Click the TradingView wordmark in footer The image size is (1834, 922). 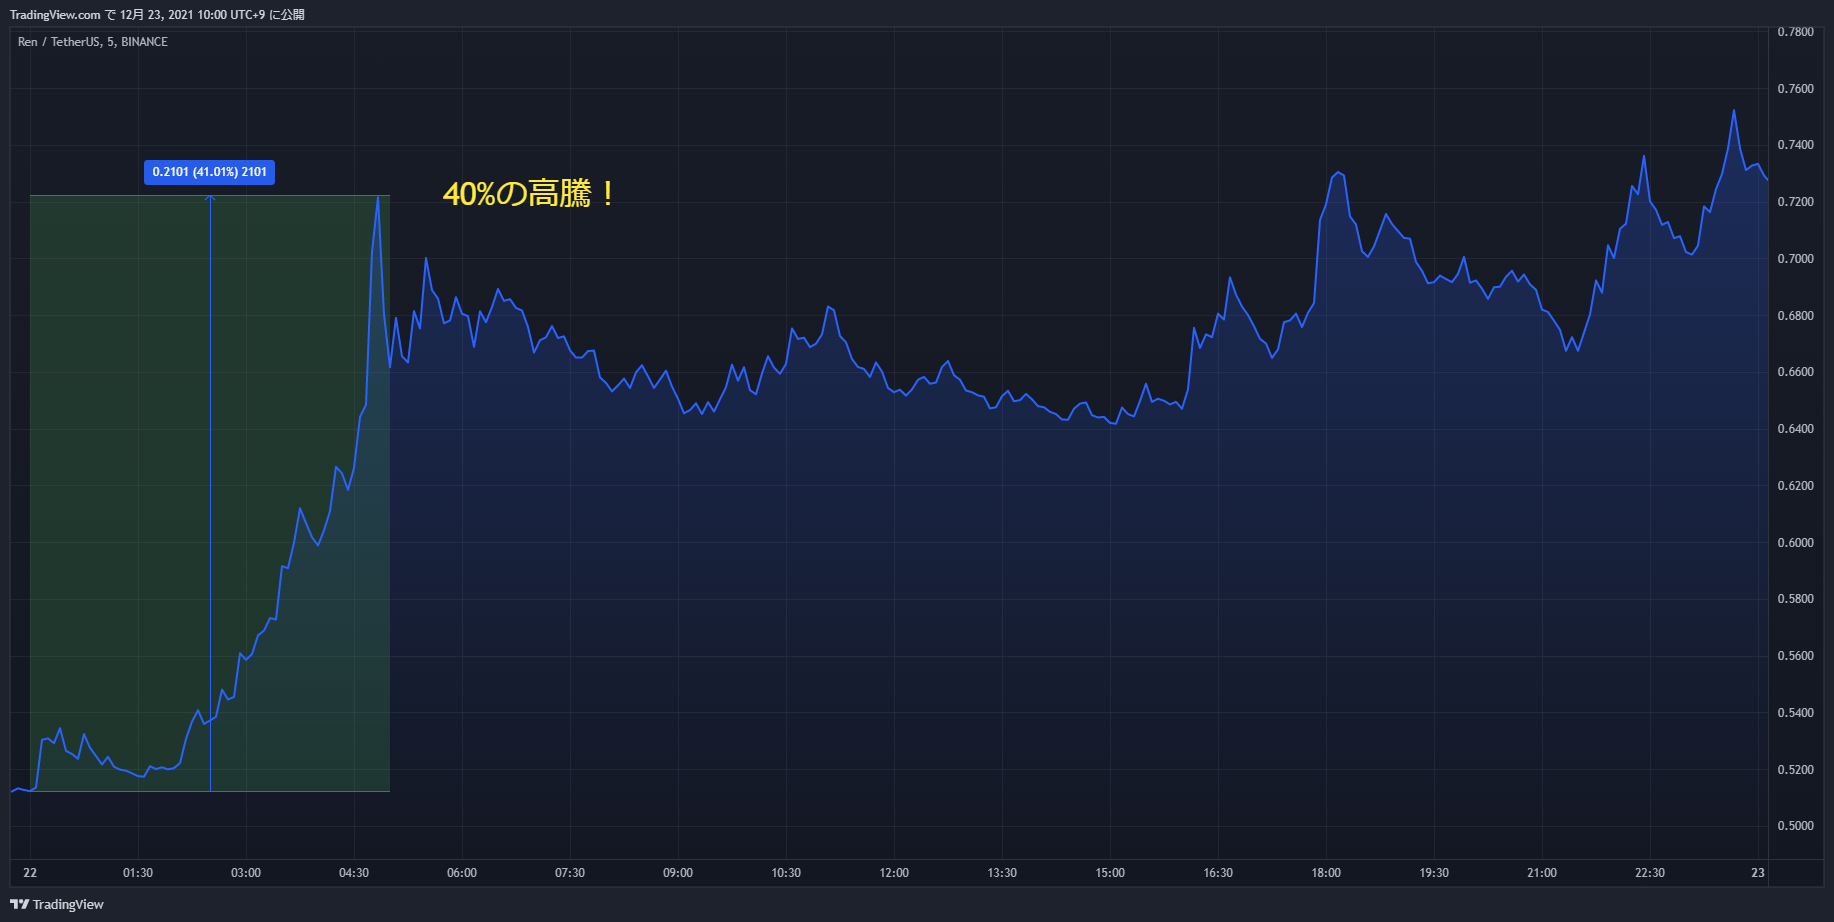coord(68,905)
